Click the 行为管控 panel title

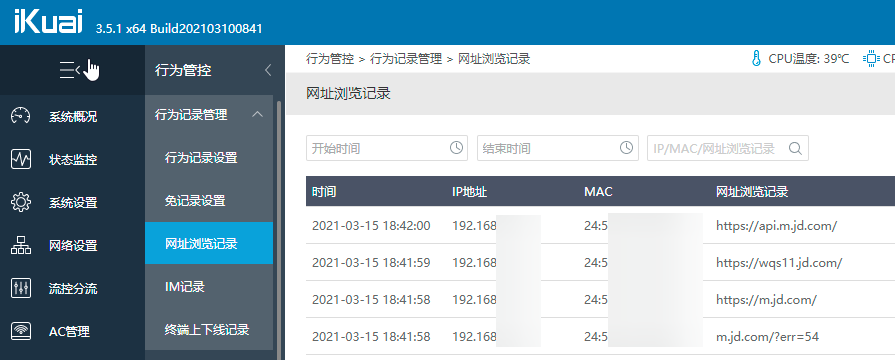click(183, 70)
